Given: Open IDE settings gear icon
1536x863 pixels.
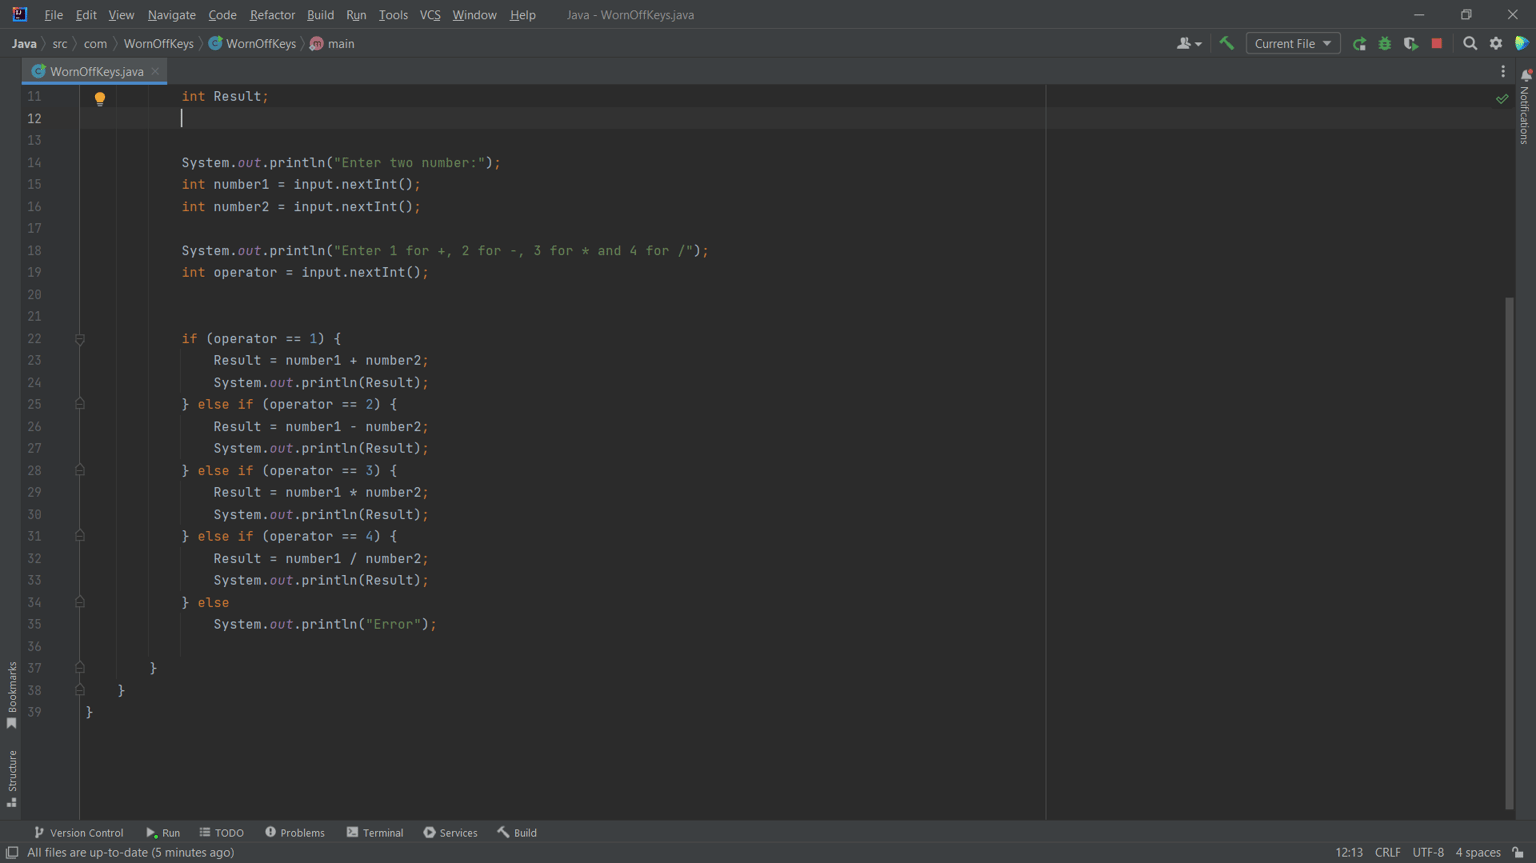Looking at the screenshot, I should 1496,43.
